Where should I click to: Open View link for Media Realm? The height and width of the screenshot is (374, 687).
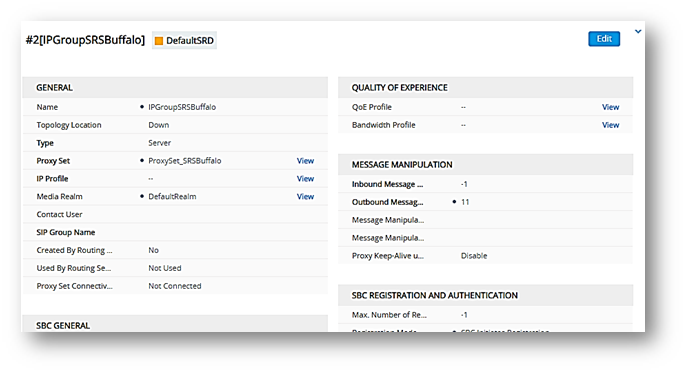[x=305, y=197]
